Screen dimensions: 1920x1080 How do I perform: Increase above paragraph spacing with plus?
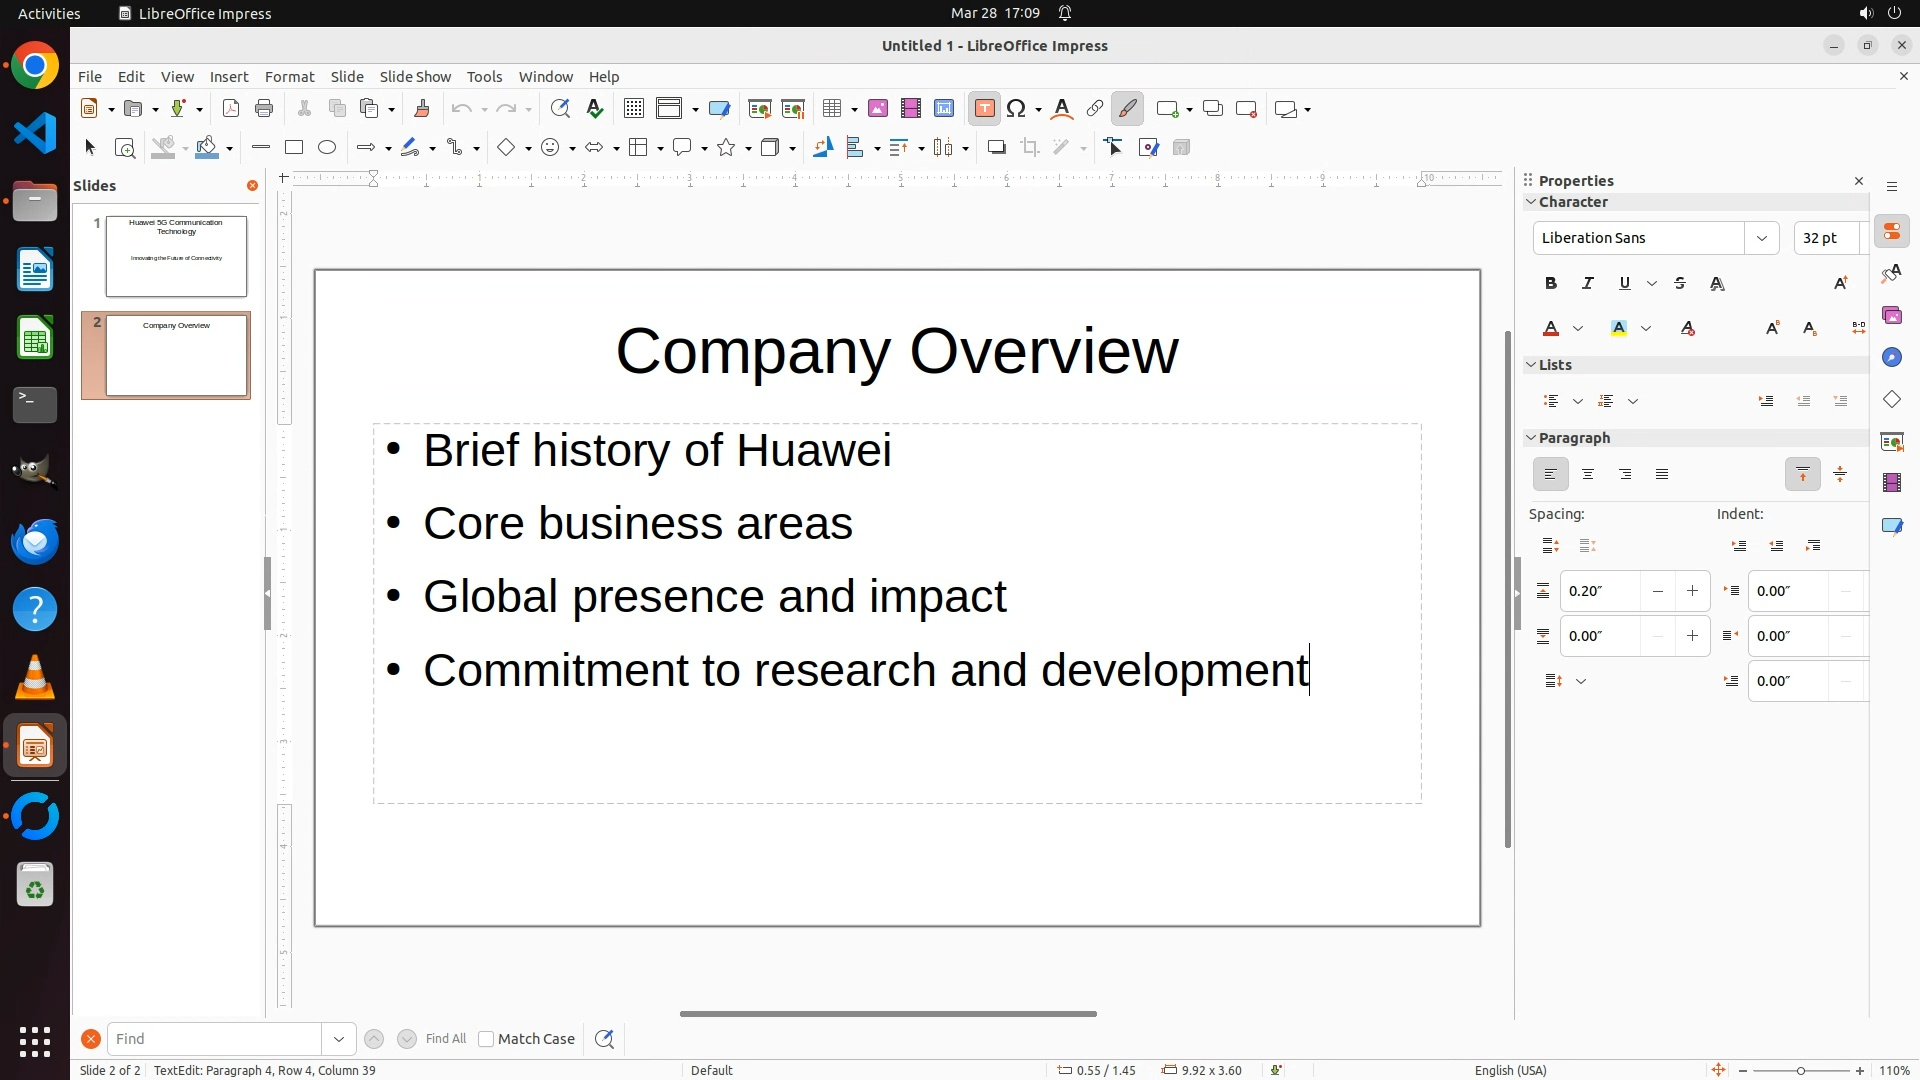[x=1692, y=591]
